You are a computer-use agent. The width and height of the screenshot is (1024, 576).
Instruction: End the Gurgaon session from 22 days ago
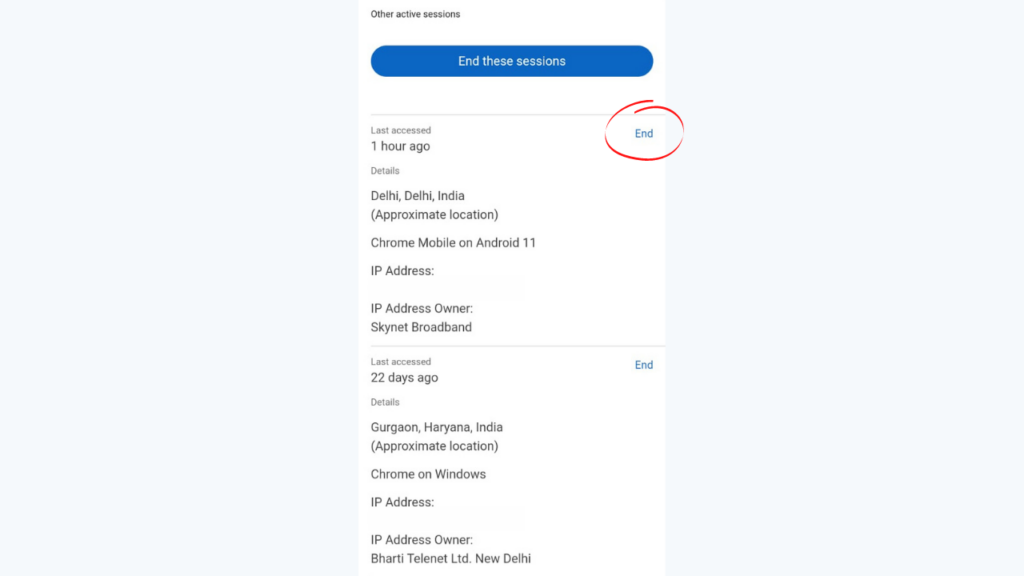(x=643, y=364)
